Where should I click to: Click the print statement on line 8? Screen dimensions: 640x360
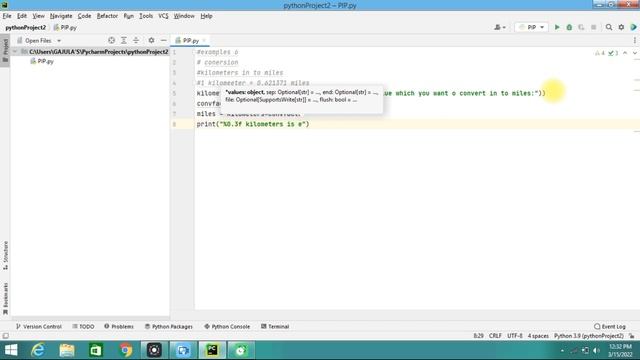coord(253,124)
